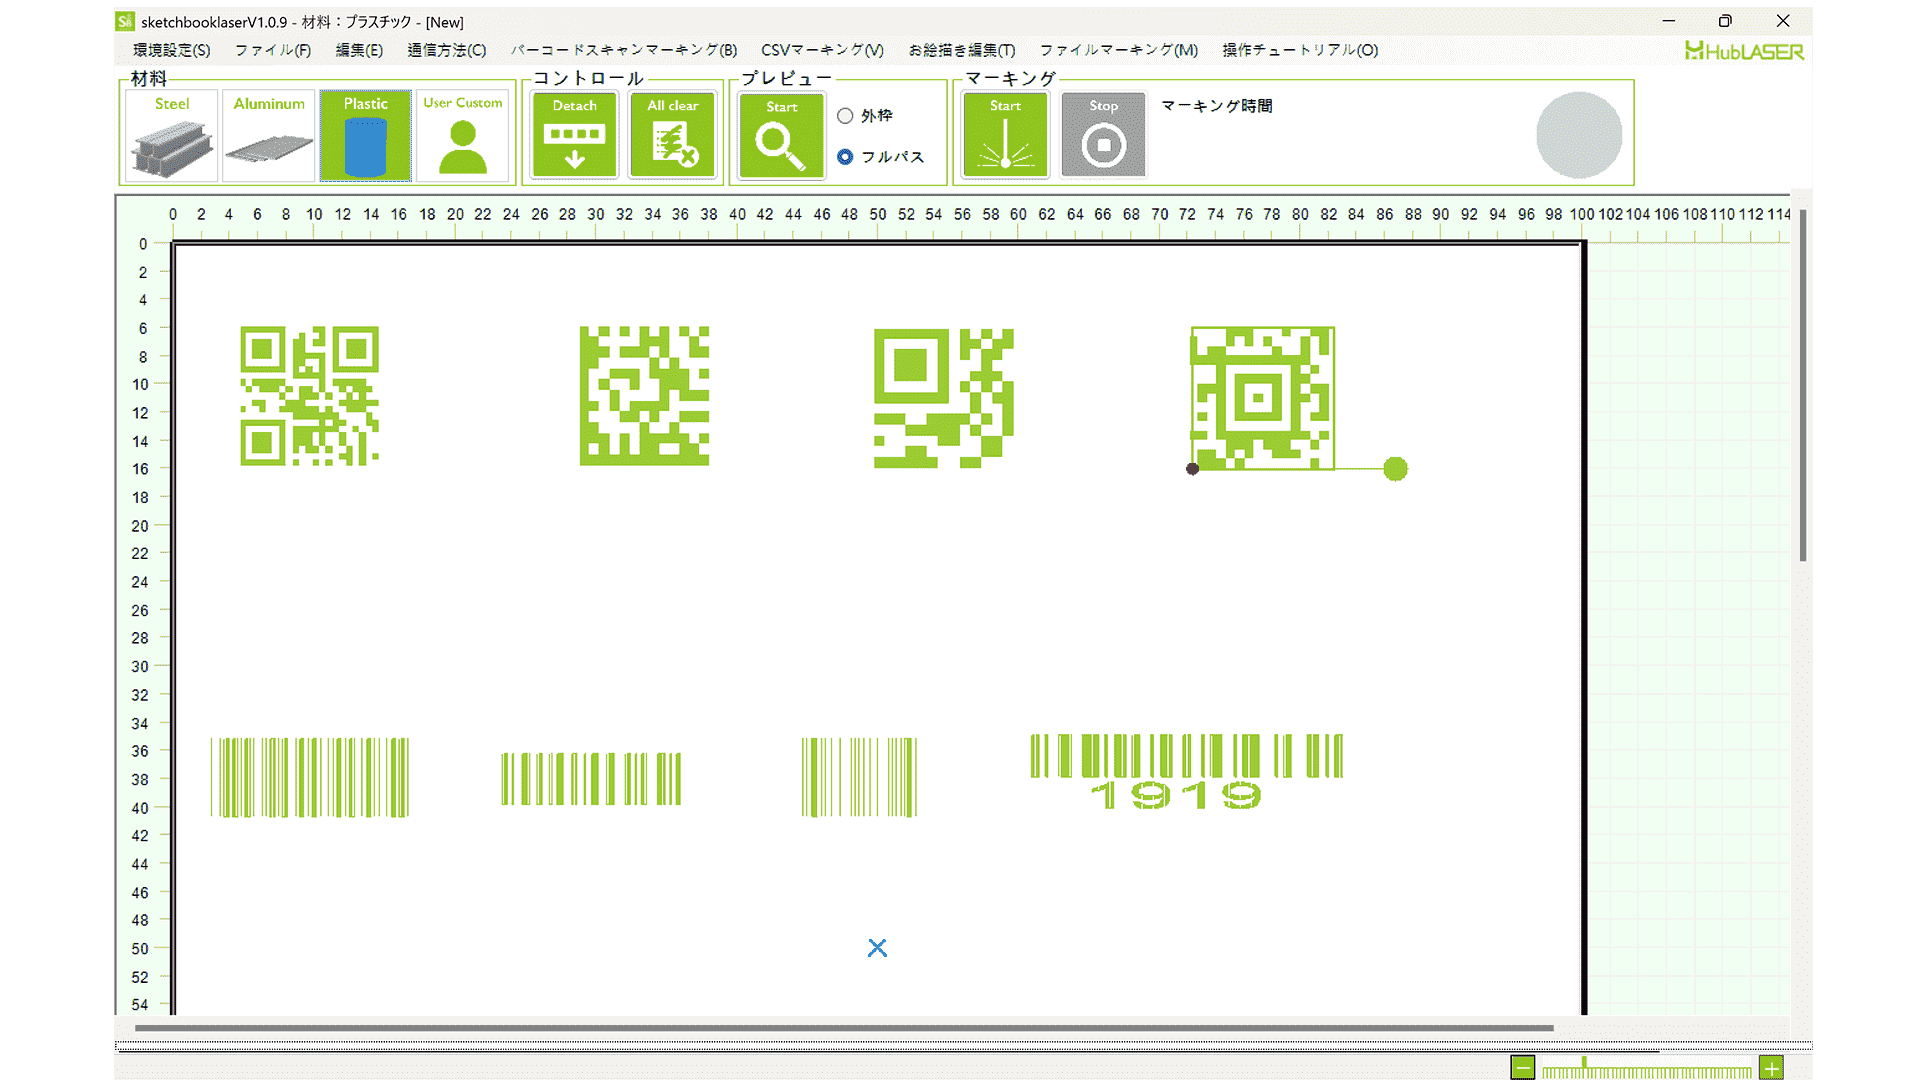Zoom out with the minus button
Viewport: 1920px width, 1080px height.
tap(1522, 1068)
